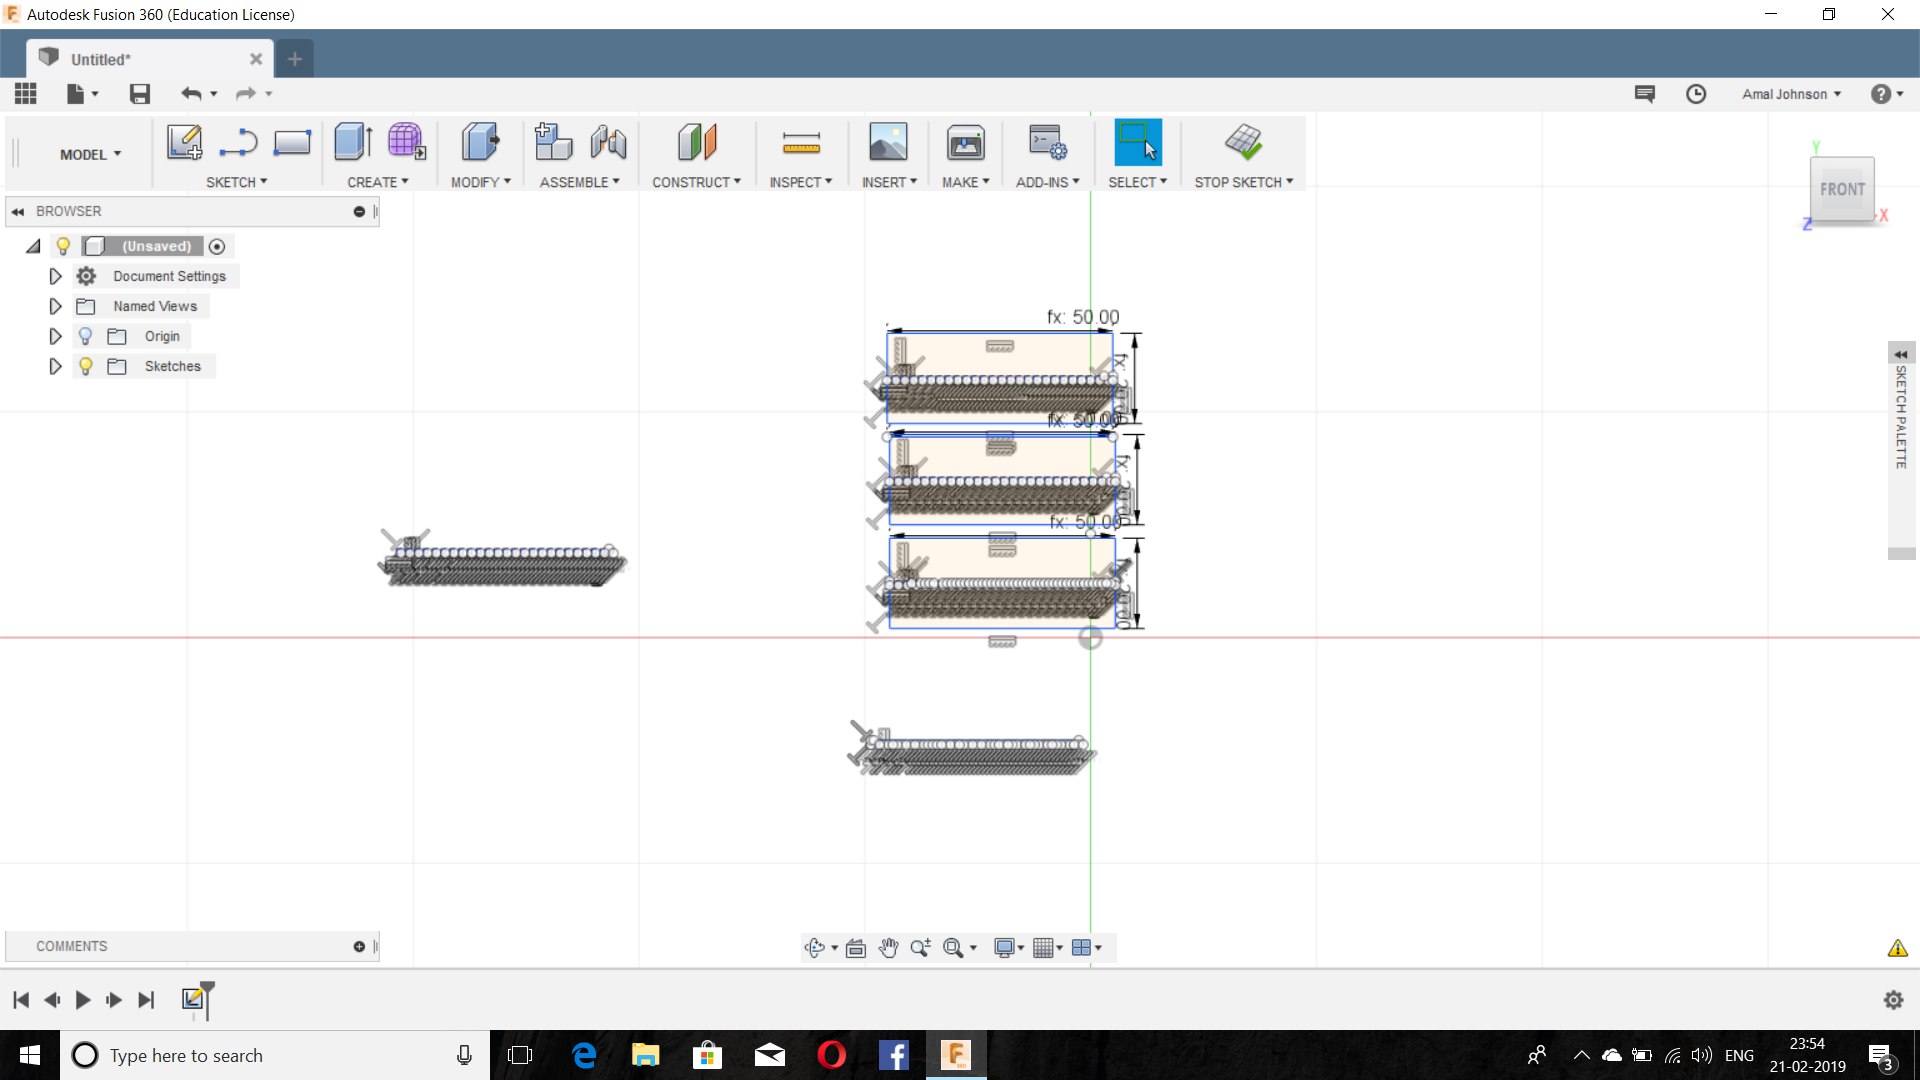
Task: Open the MODEL workspace dropdown
Action: [90, 154]
